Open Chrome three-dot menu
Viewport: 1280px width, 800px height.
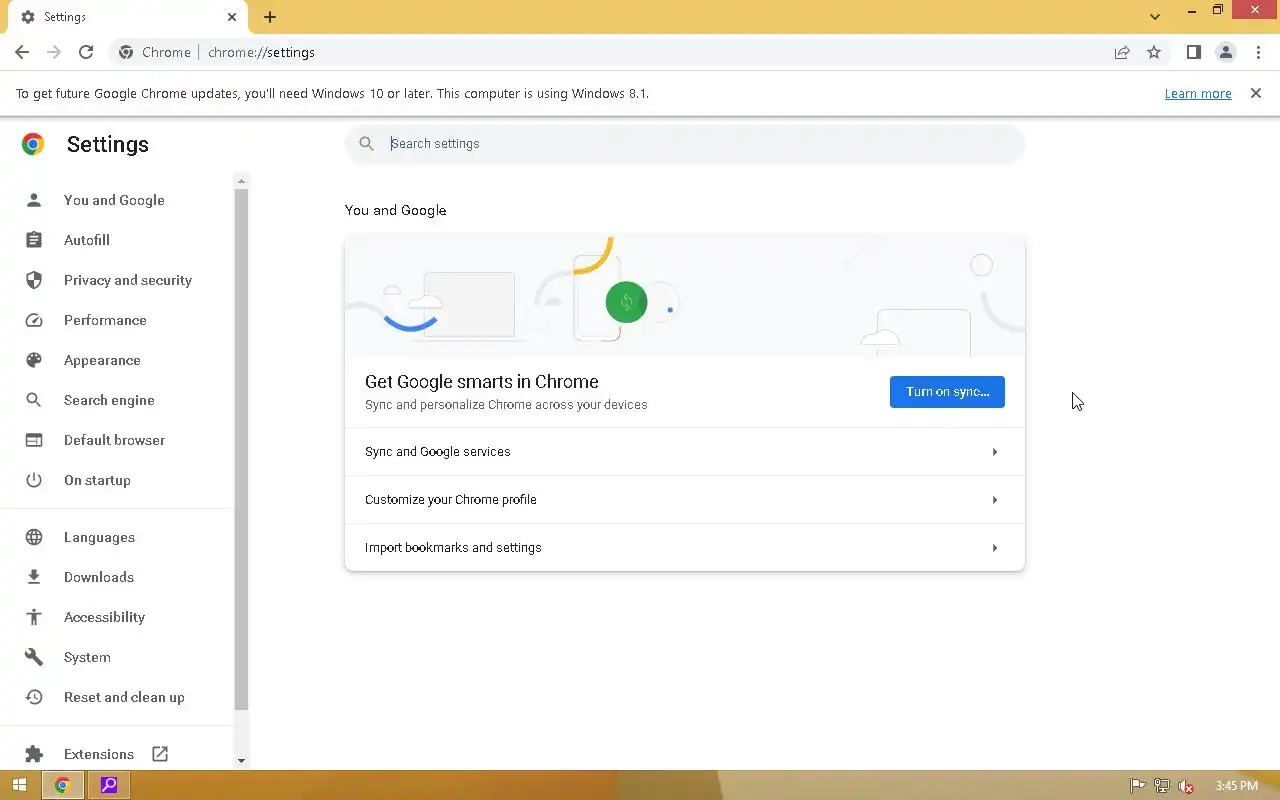(x=1258, y=52)
